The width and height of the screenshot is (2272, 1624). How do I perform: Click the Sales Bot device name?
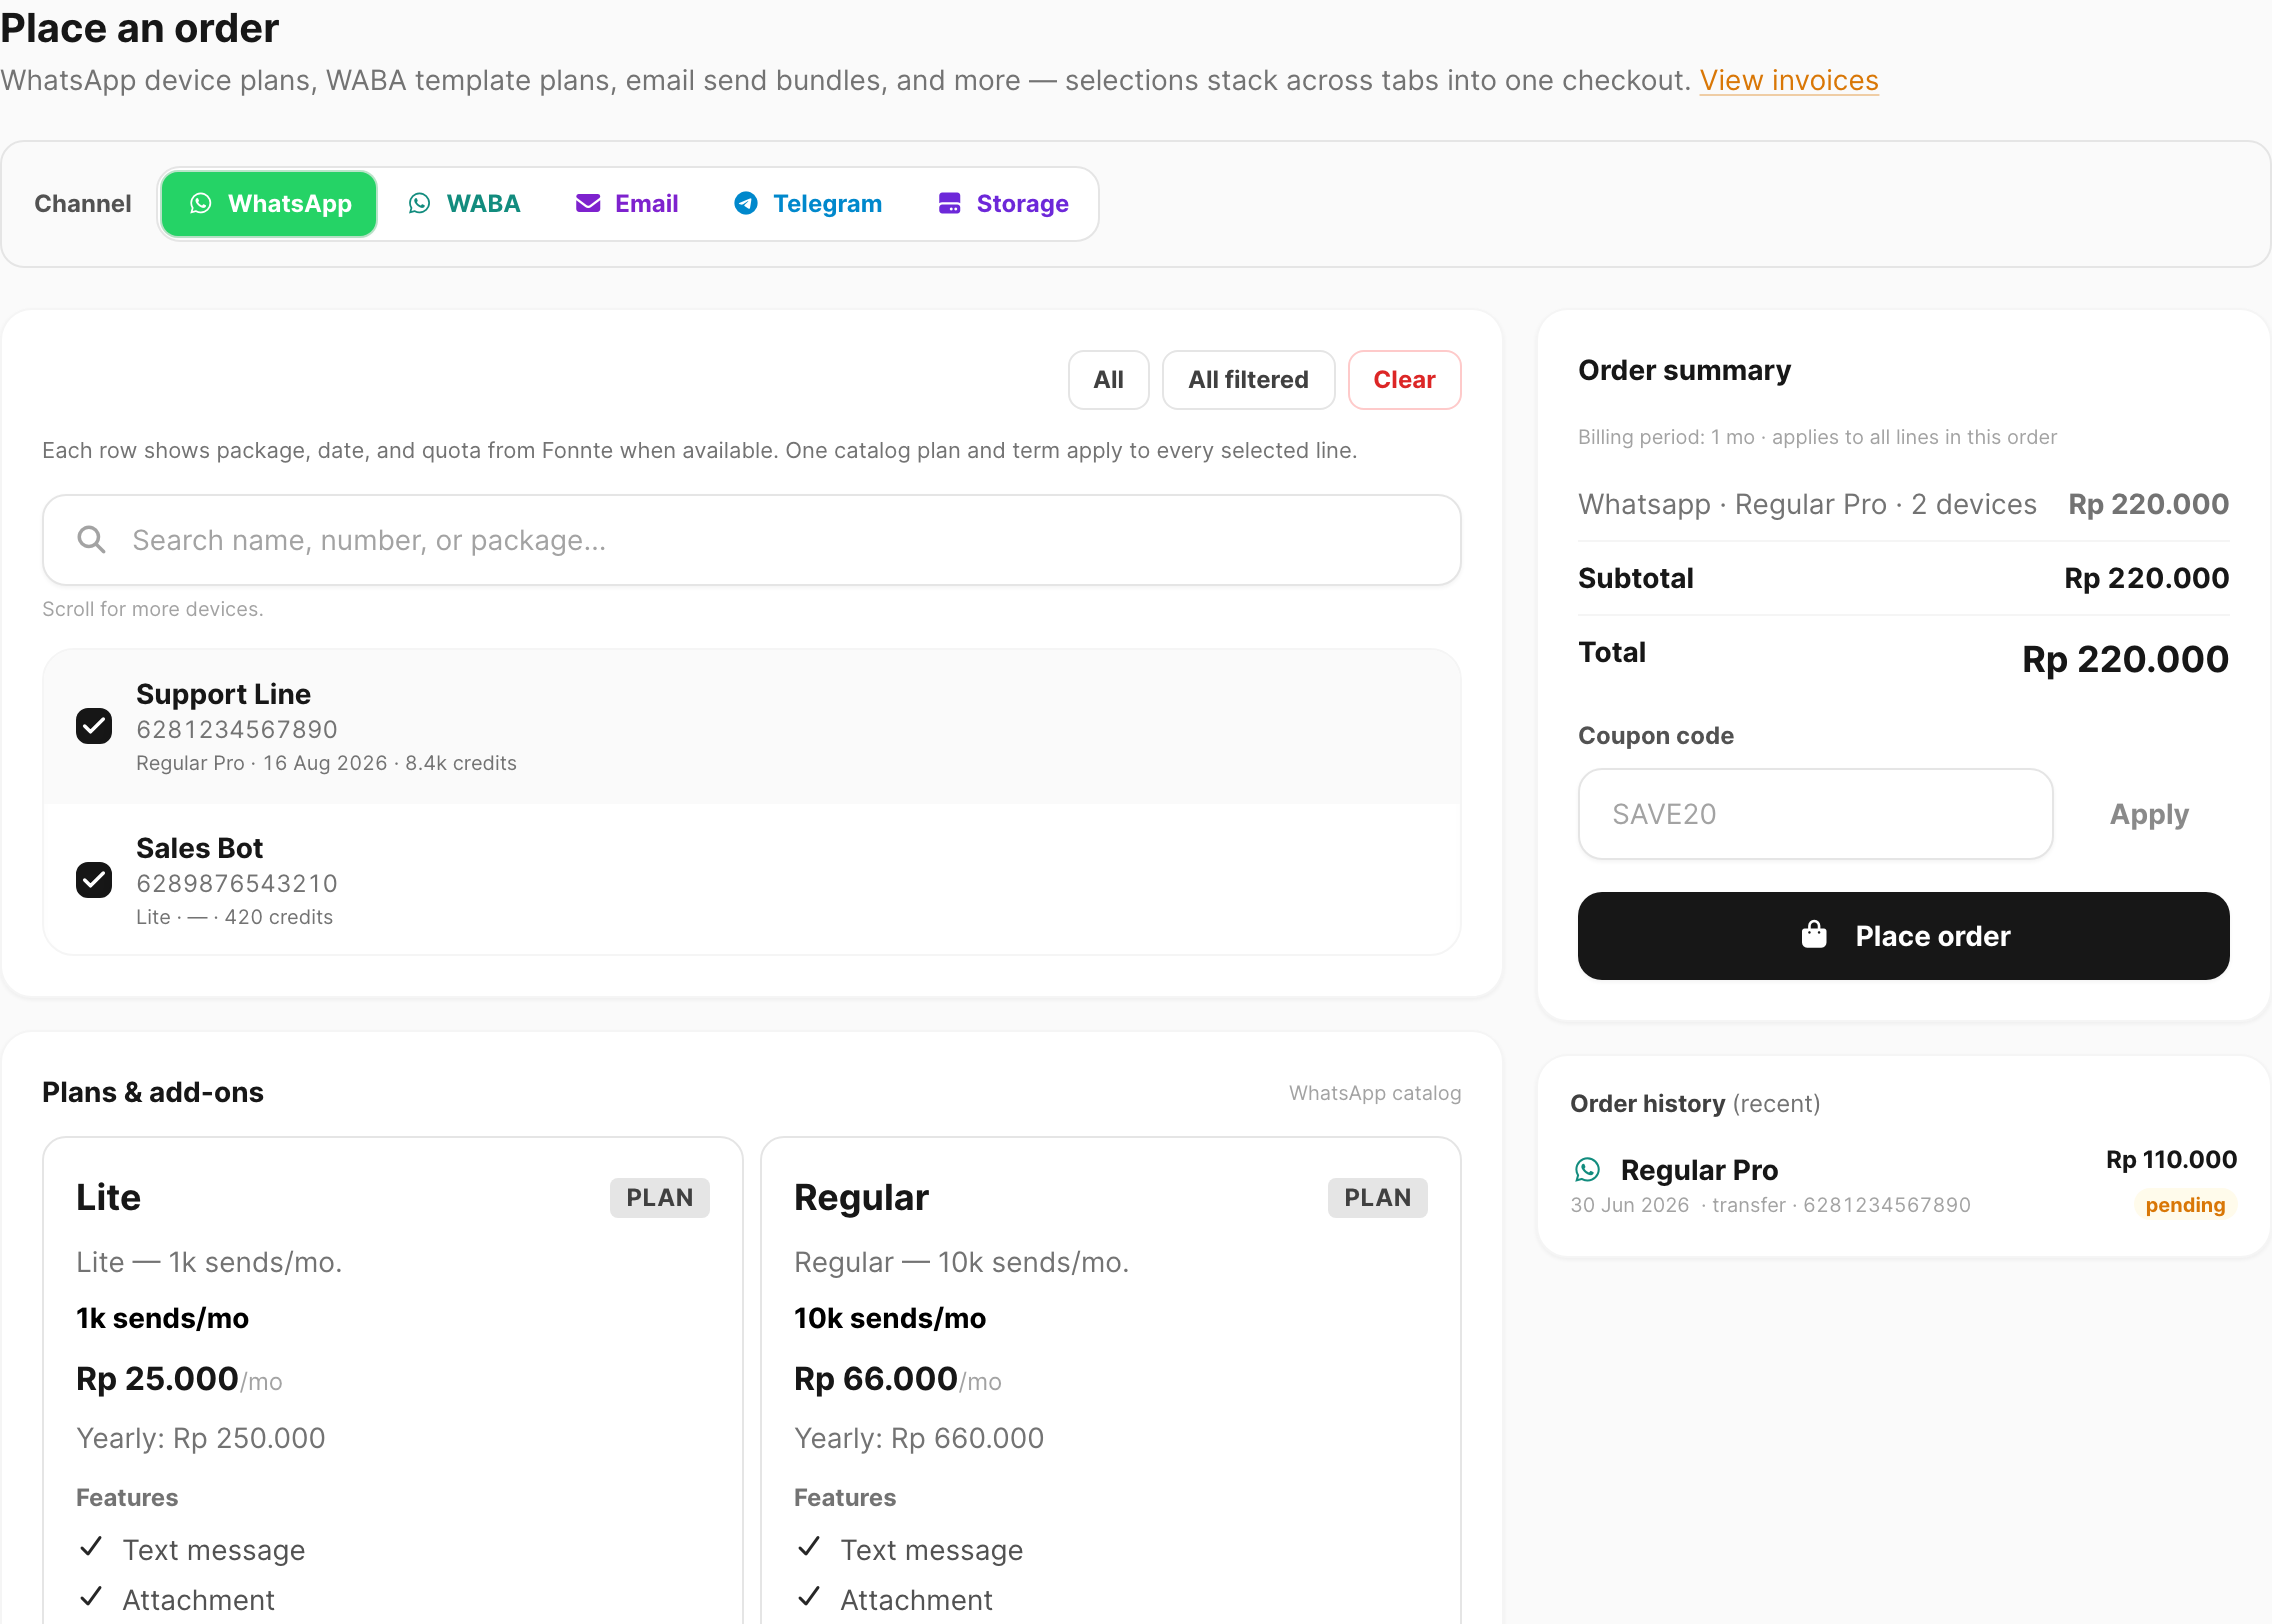pos(199,848)
